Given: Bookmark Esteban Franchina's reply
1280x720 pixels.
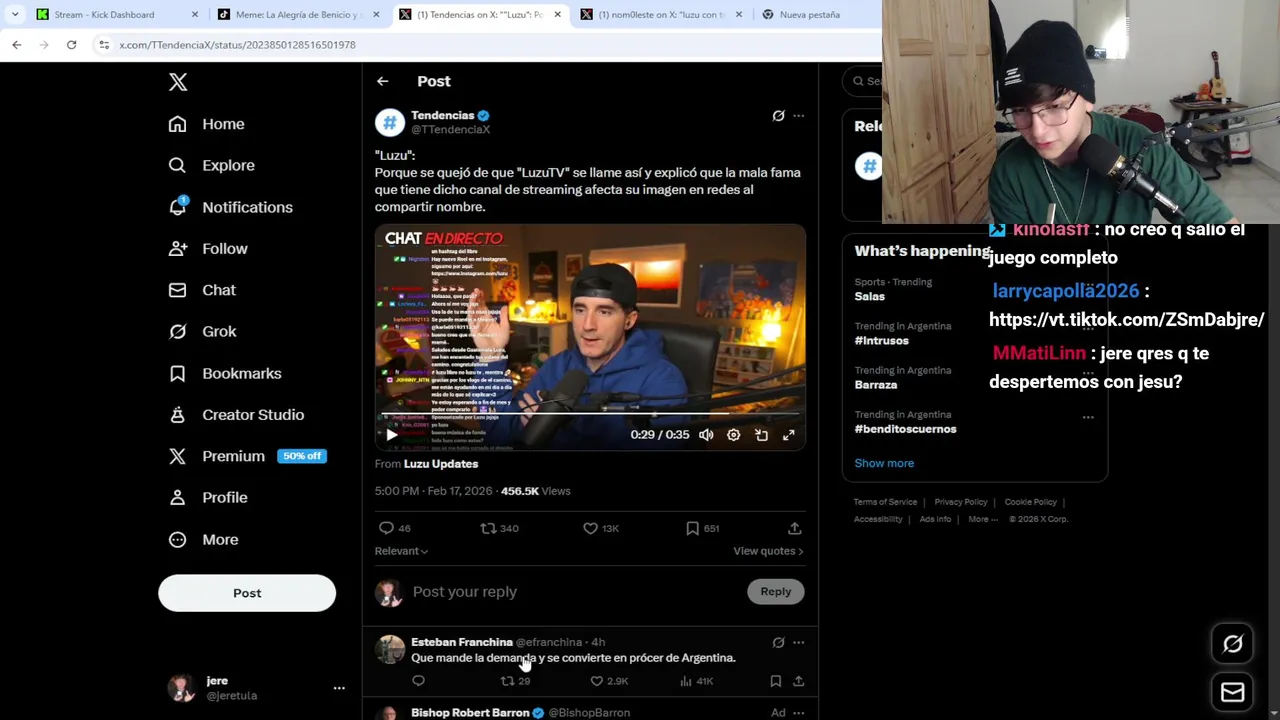Looking at the screenshot, I should coord(775,681).
